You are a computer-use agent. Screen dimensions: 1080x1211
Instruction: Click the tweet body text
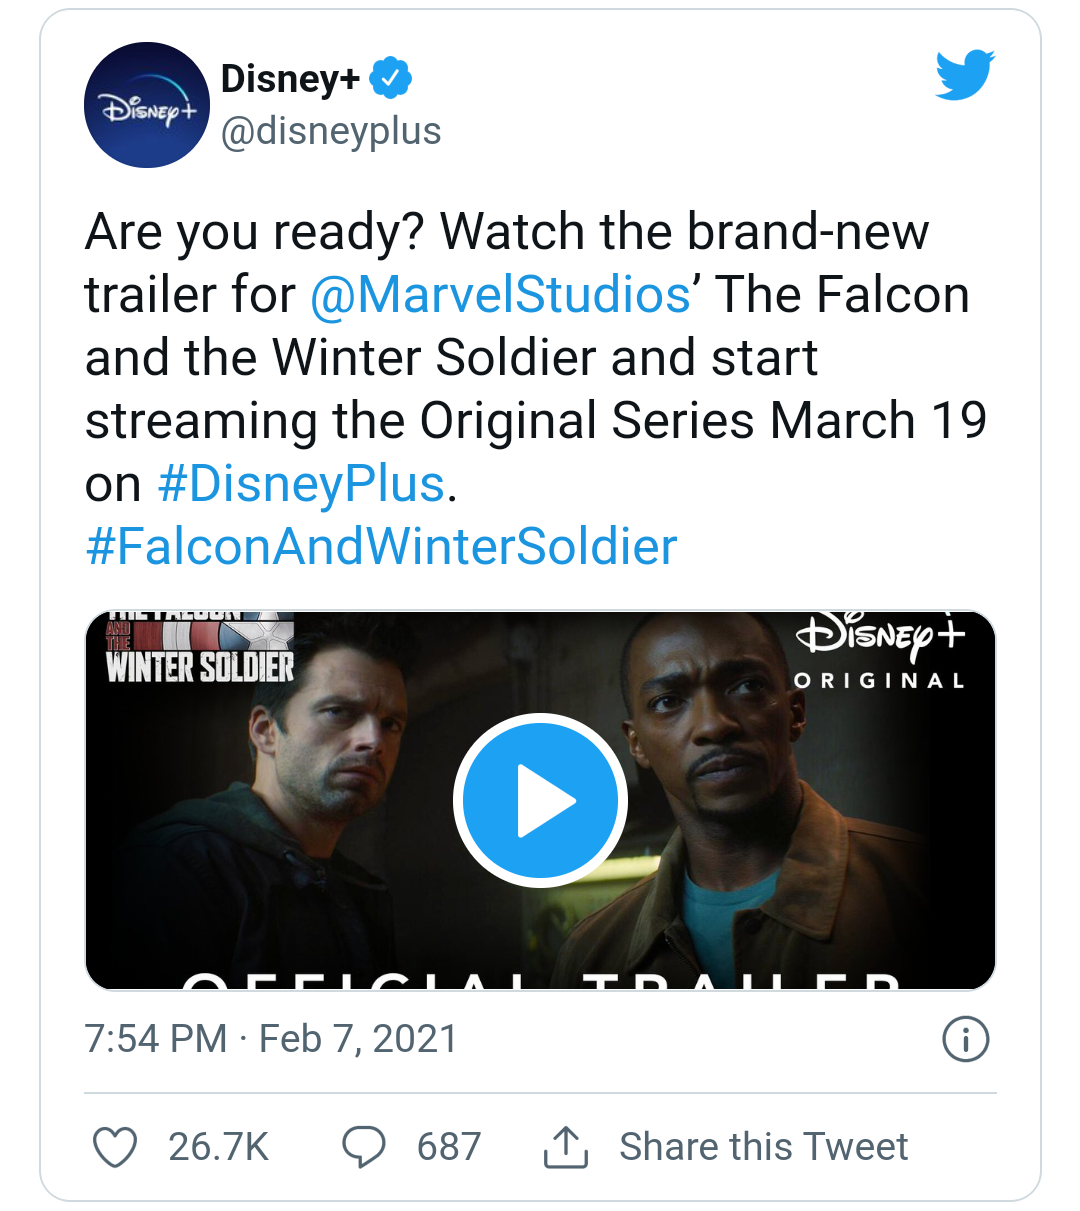click(x=536, y=389)
